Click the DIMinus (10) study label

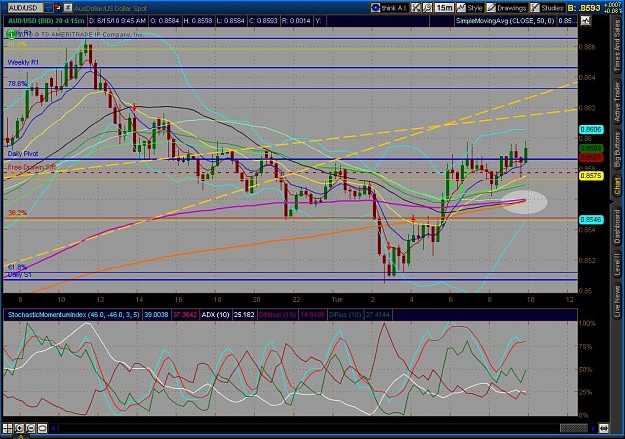click(277, 315)
